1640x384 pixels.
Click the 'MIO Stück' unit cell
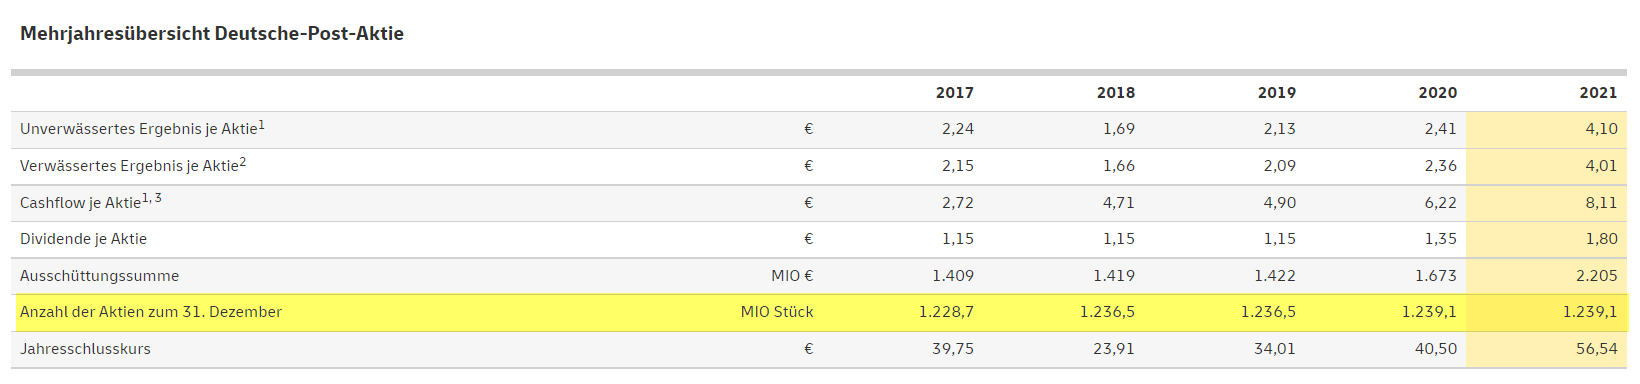pyautogui.click(x=777, y=312)
